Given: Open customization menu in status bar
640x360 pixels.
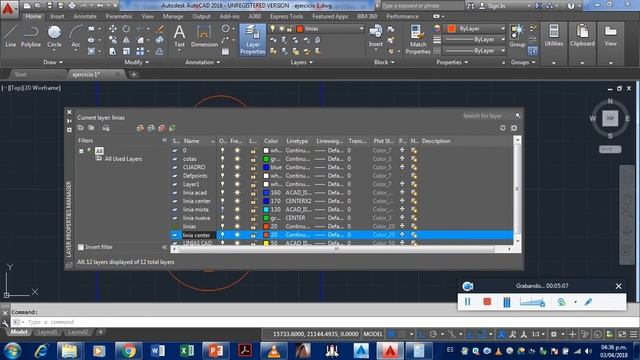Looking at the screenshot, I should (633, 334).
